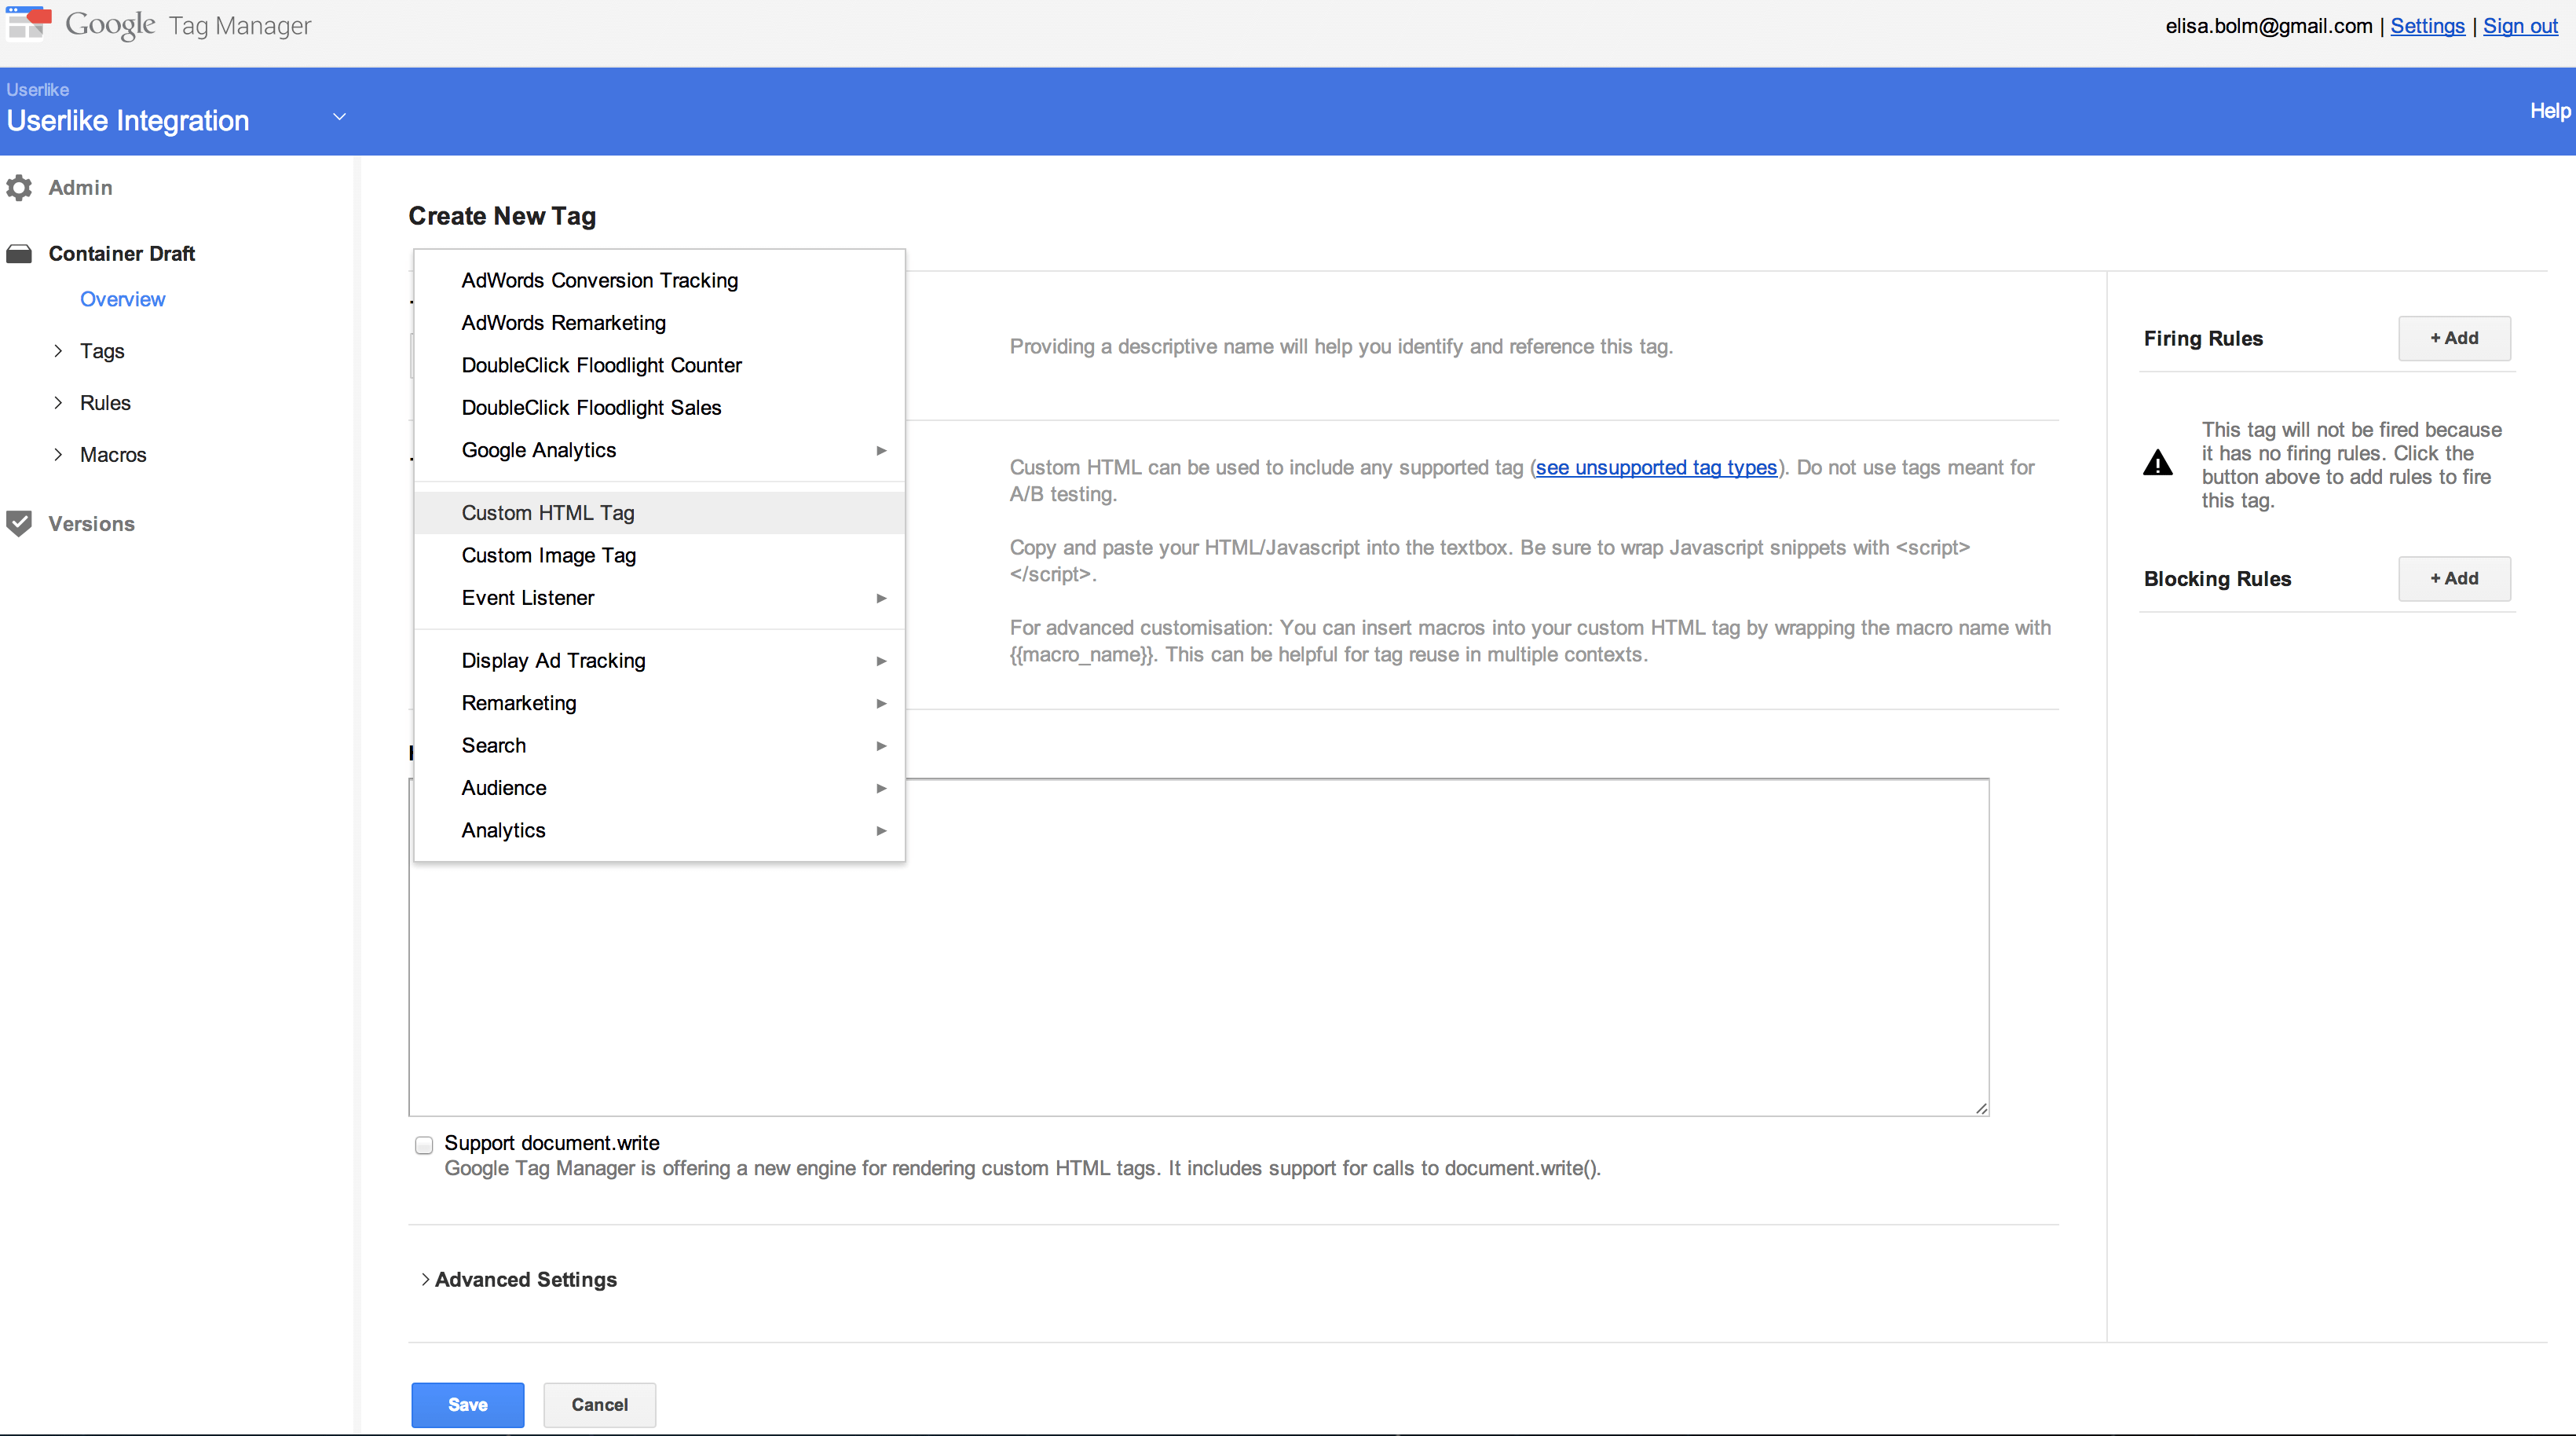
Task: Open the Settings link
Action: click(2427, 26)
